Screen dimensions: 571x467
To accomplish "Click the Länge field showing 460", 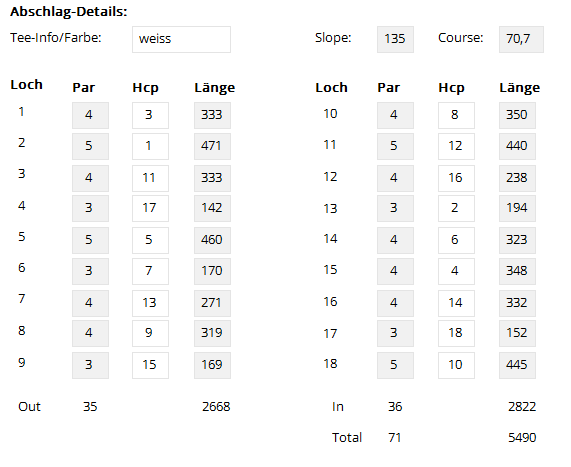I will [x=212, y=240].
